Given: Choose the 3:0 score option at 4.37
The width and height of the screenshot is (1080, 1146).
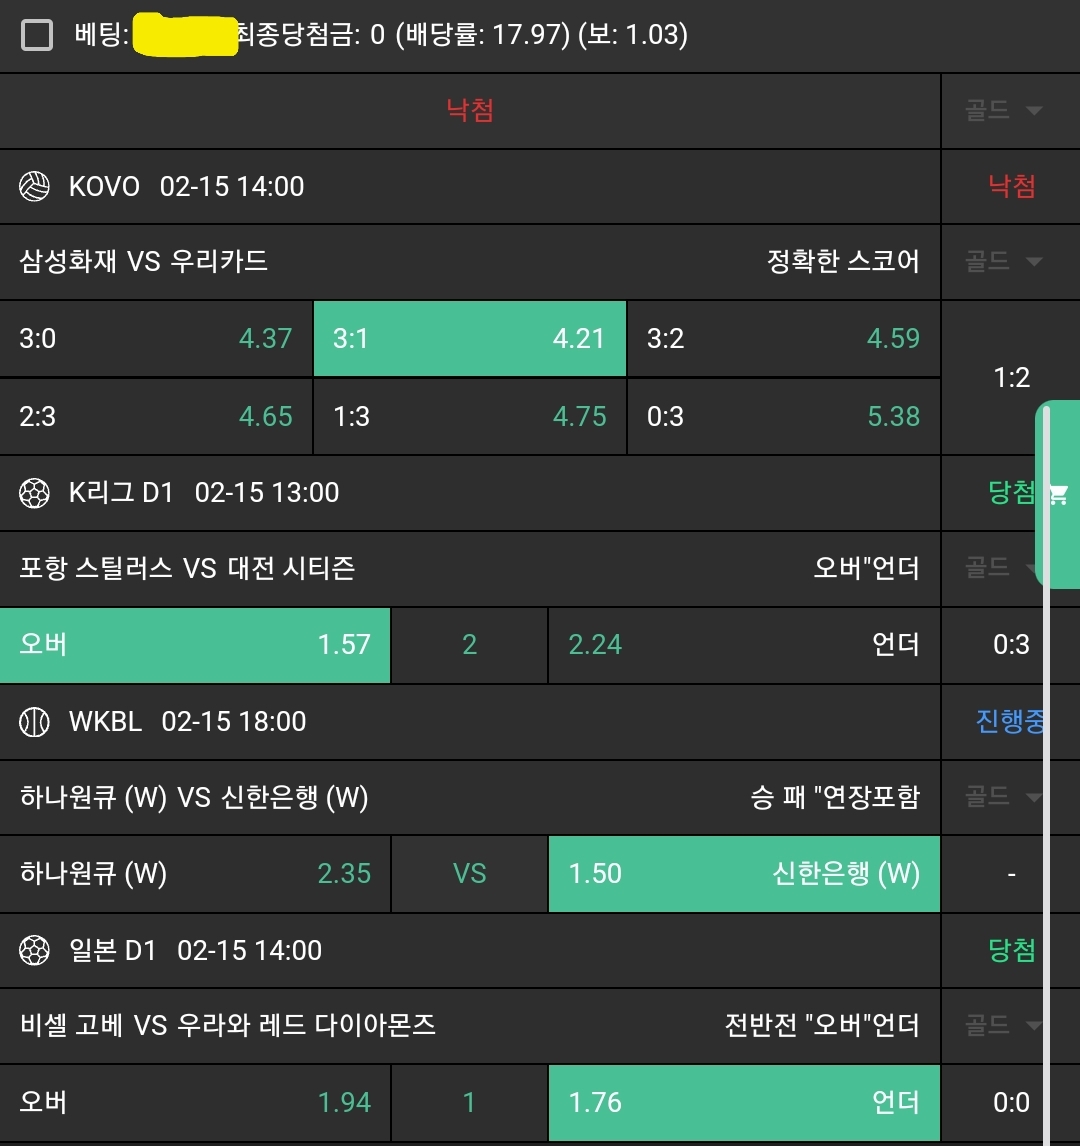Looking at the screenshot, I should click(x=156, y=339).
